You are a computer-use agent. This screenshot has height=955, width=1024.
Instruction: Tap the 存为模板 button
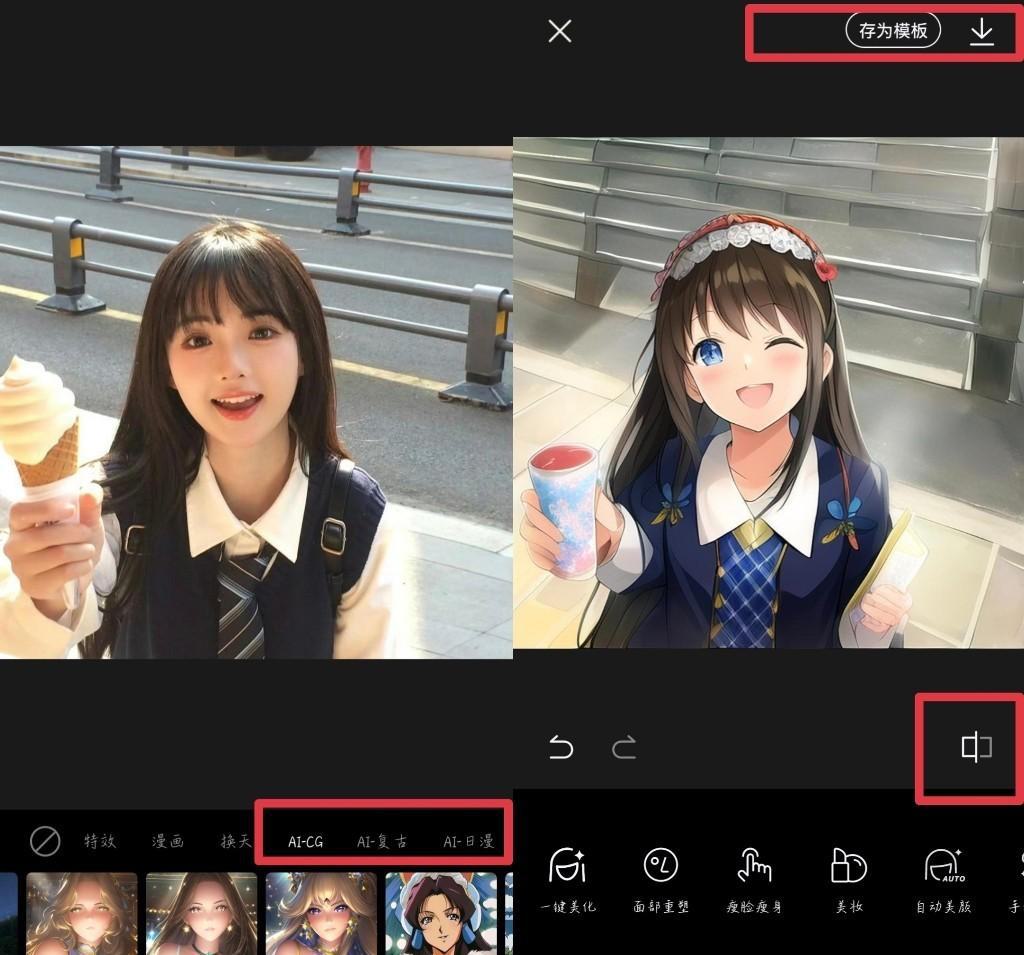(893, 31)
